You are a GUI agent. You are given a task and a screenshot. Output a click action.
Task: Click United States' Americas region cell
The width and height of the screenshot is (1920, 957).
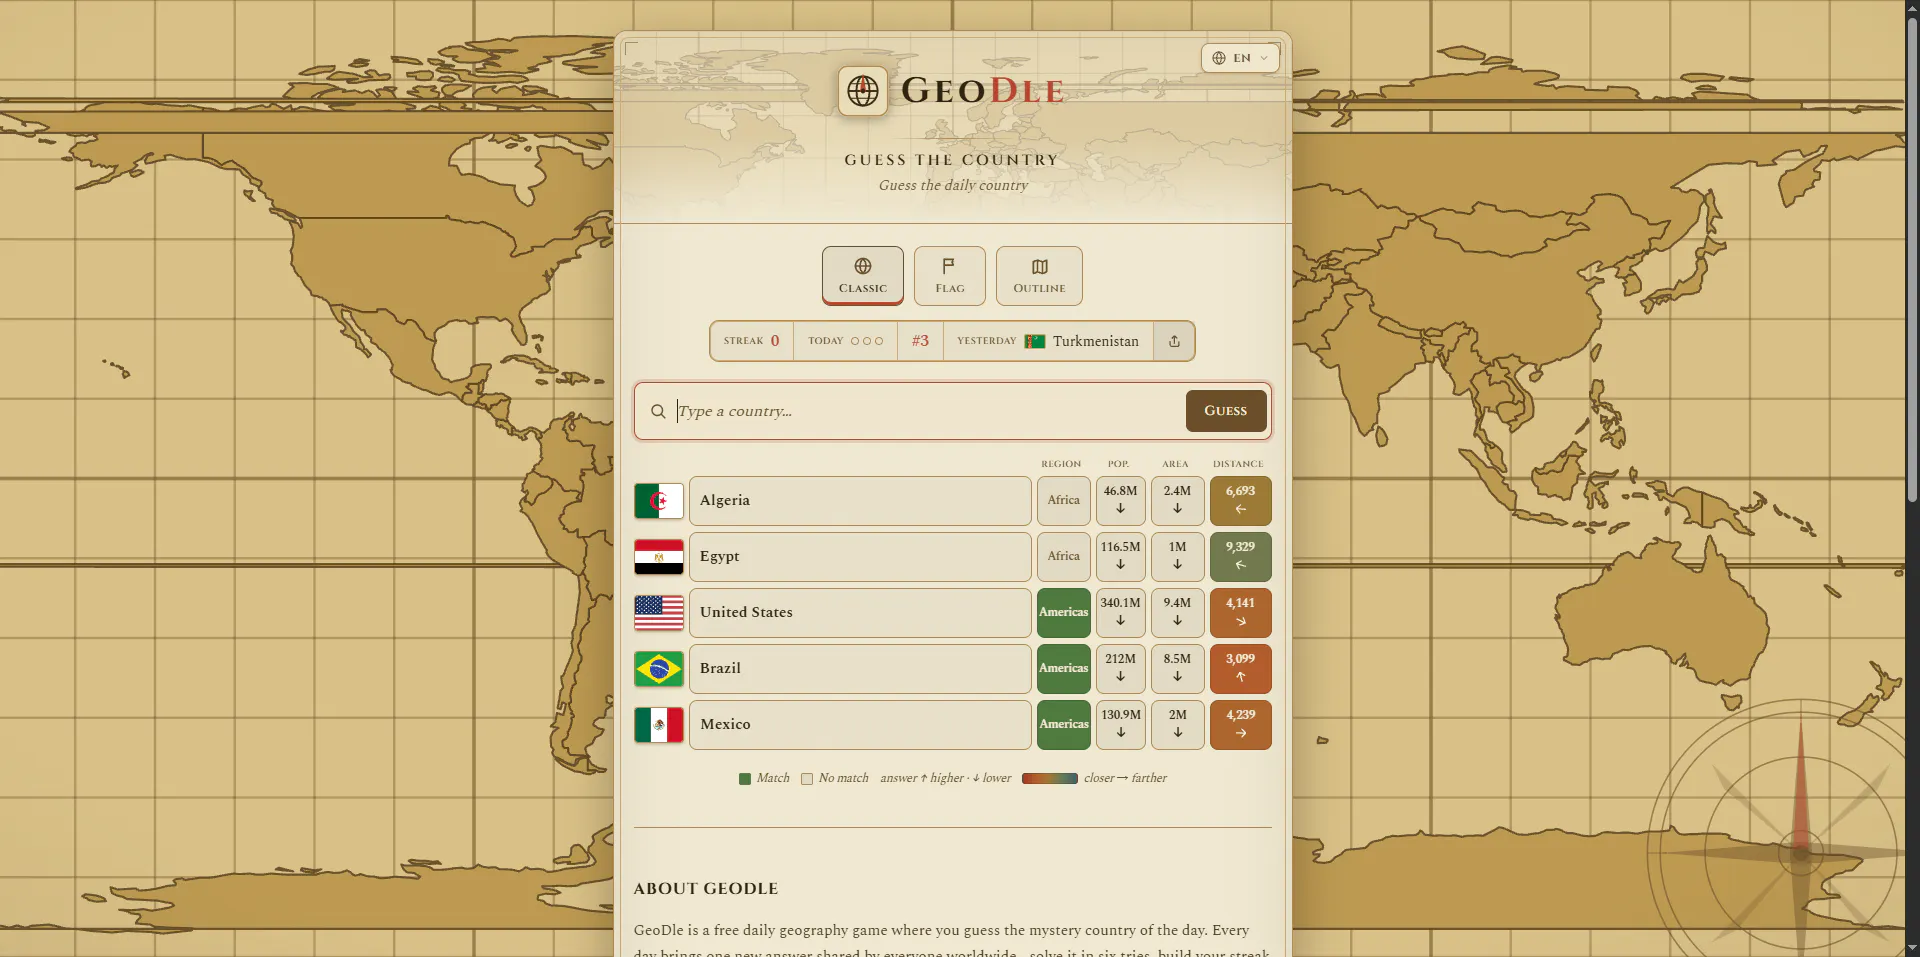(x=1064, y=613)
